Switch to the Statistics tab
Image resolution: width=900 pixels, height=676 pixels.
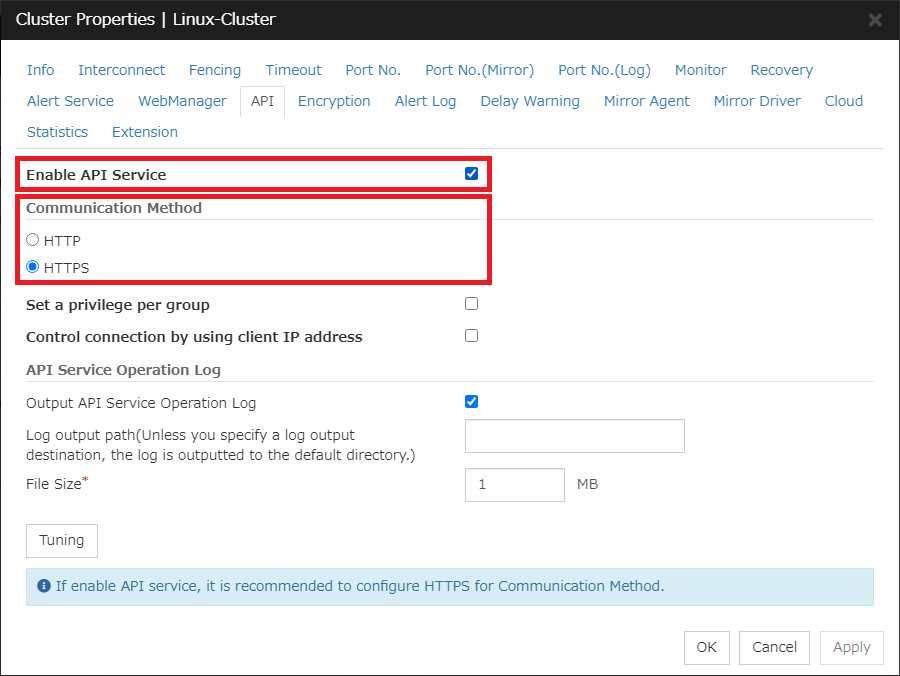point(57,132)
